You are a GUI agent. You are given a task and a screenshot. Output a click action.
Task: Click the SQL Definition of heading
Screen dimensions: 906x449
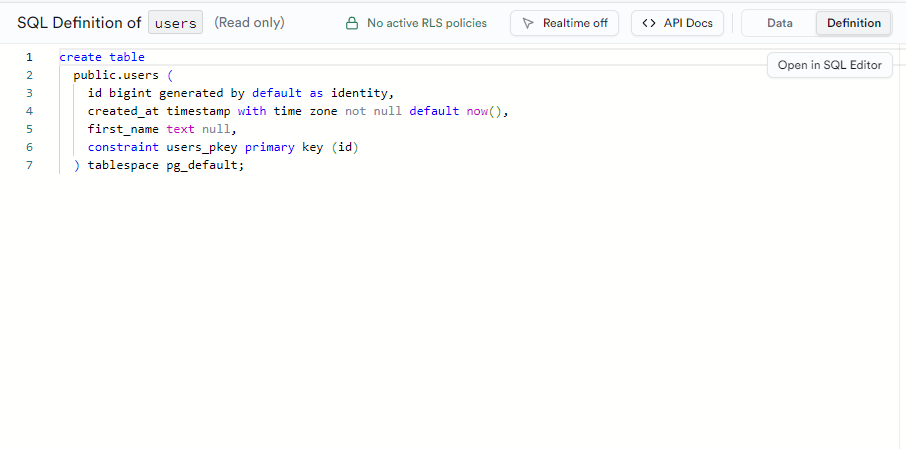click(79, 23)
